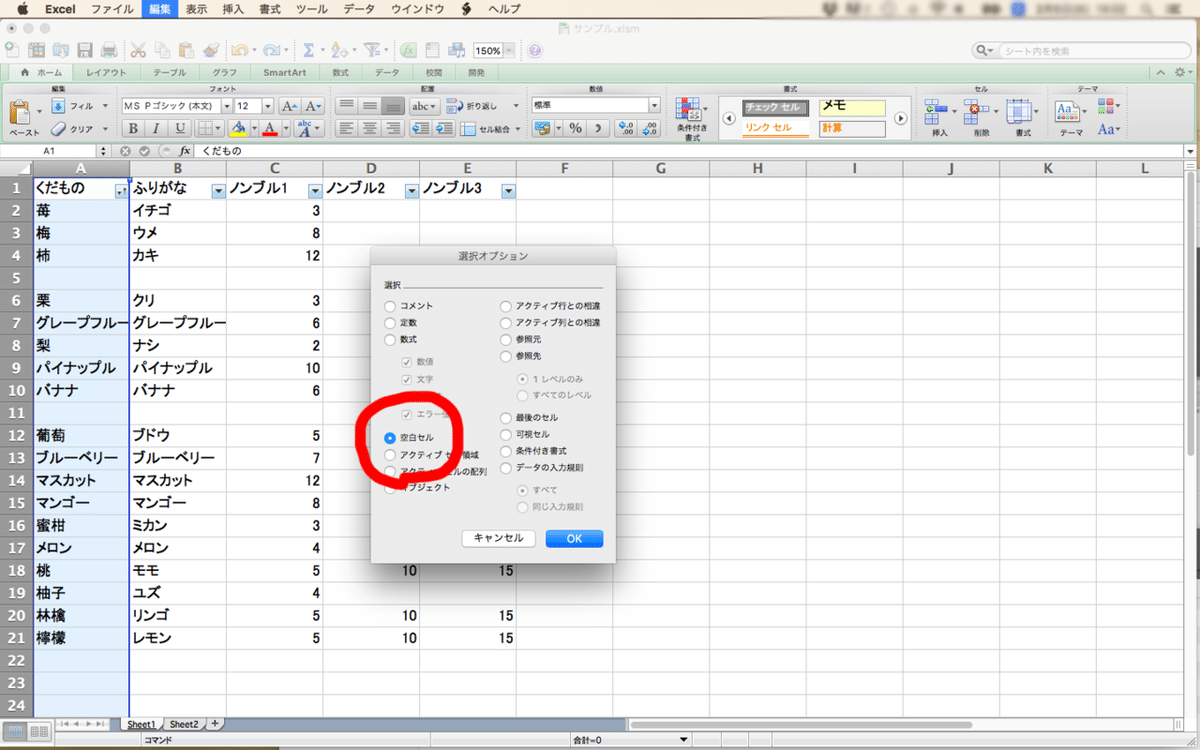Select the 数式 radio button
1200x750 pixels.
click(x=390, y=340)
